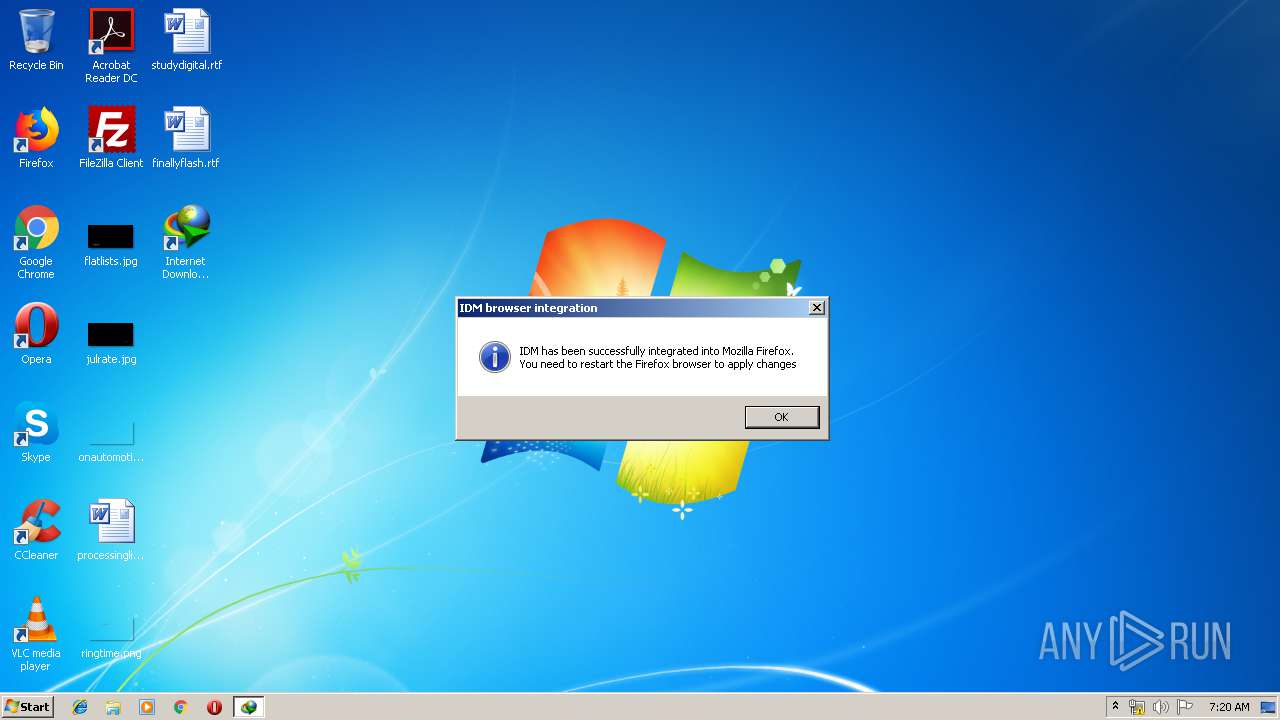The image size is (1280, 720).
Task: Click the Show desktop button
Action: (1270, 707)
